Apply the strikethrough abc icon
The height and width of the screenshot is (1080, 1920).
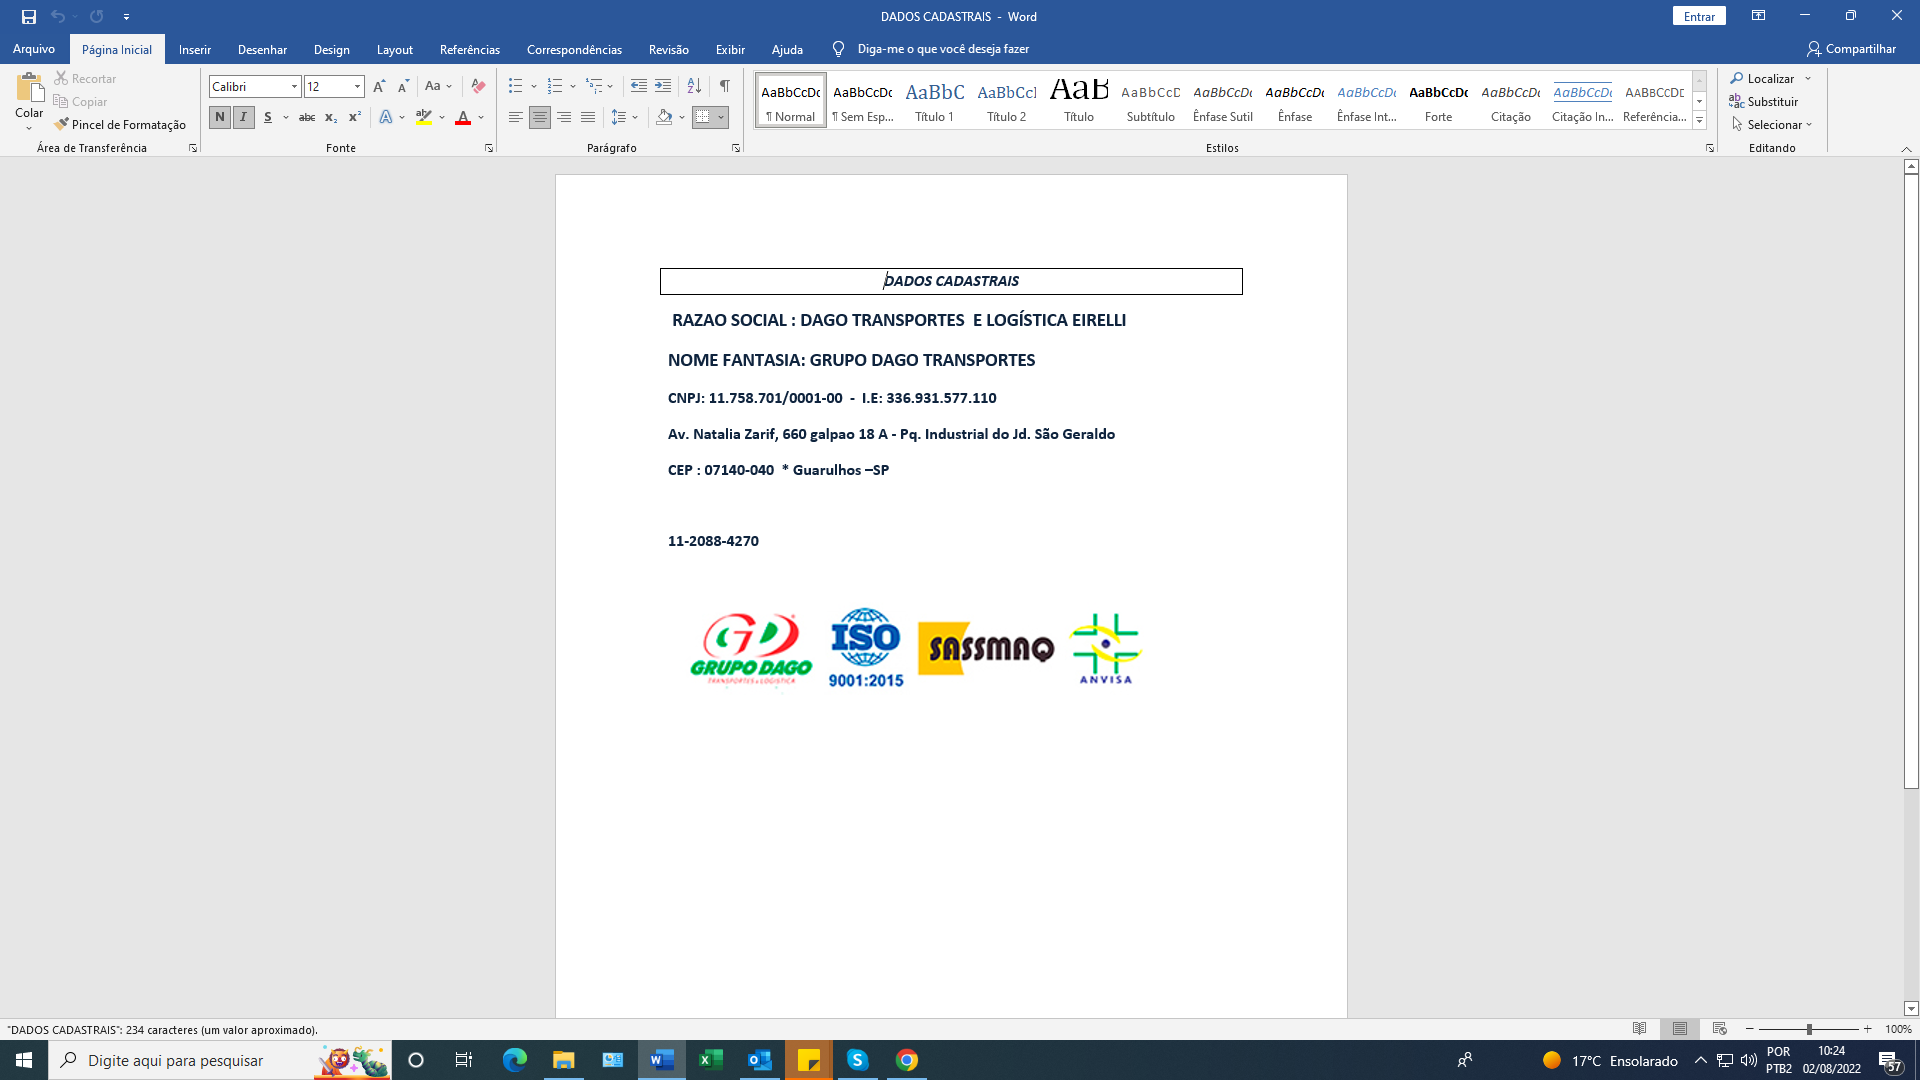click(307, 118)
